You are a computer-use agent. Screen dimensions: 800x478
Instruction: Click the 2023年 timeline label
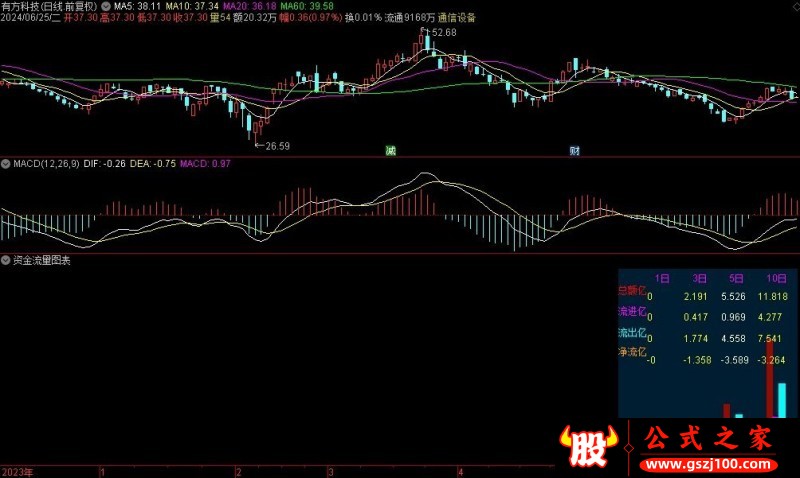[17, 471]
